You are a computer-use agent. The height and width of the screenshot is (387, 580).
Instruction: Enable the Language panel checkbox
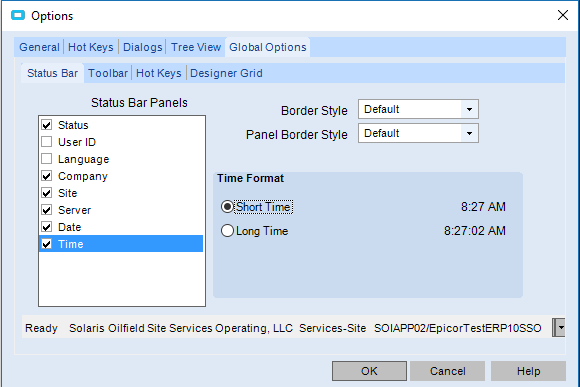pos(47,159)
